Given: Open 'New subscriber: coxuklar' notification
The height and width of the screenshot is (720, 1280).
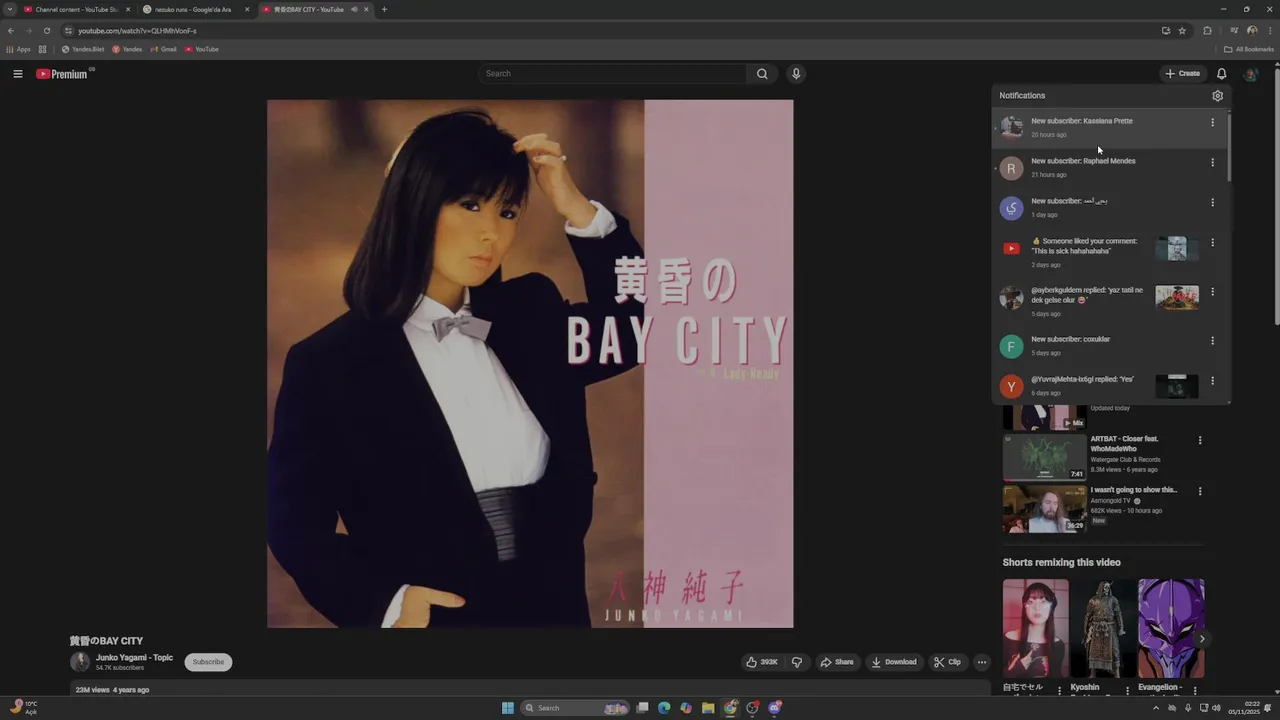Looking at the screenshot, I should [1110, 346].
